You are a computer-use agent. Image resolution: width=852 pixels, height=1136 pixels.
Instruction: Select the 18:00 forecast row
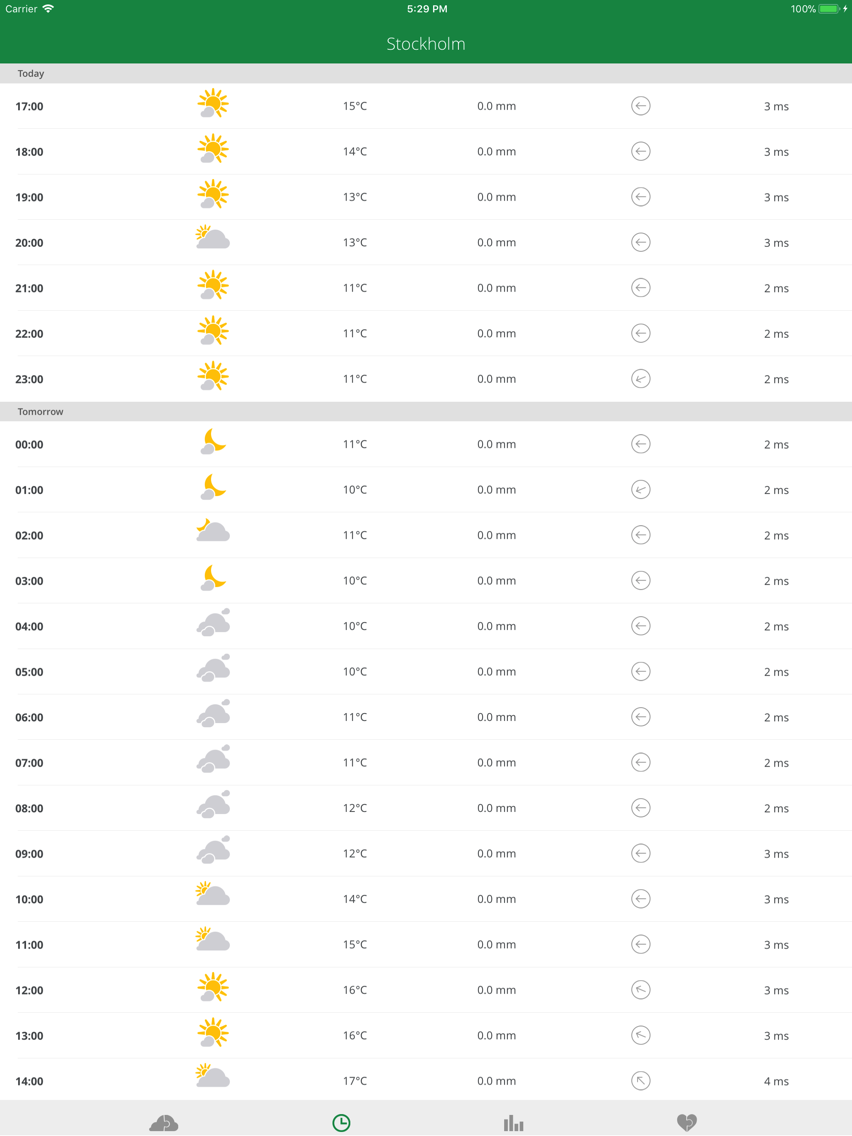coord(426,152)
